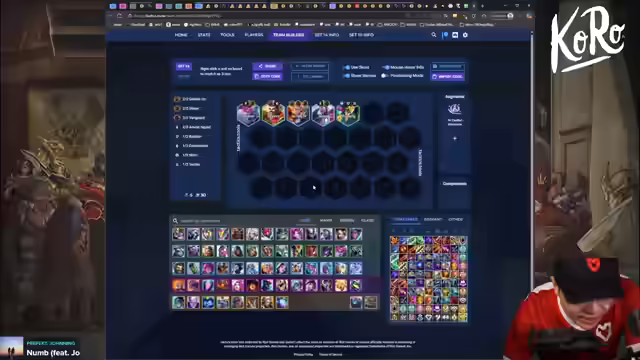Select first champion hex on board
The height and width of the screenshot is (360, 640).
click(248, 113)
